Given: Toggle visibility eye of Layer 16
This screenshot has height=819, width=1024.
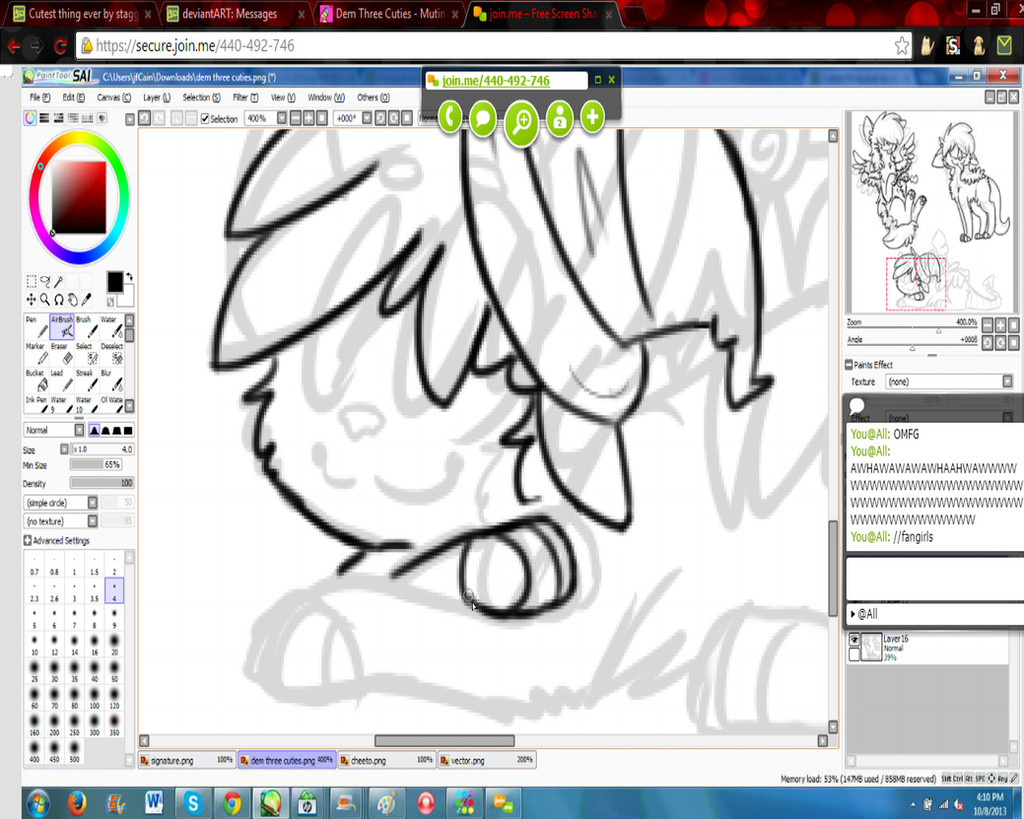Looking at the screenshot, I should 854,640.
